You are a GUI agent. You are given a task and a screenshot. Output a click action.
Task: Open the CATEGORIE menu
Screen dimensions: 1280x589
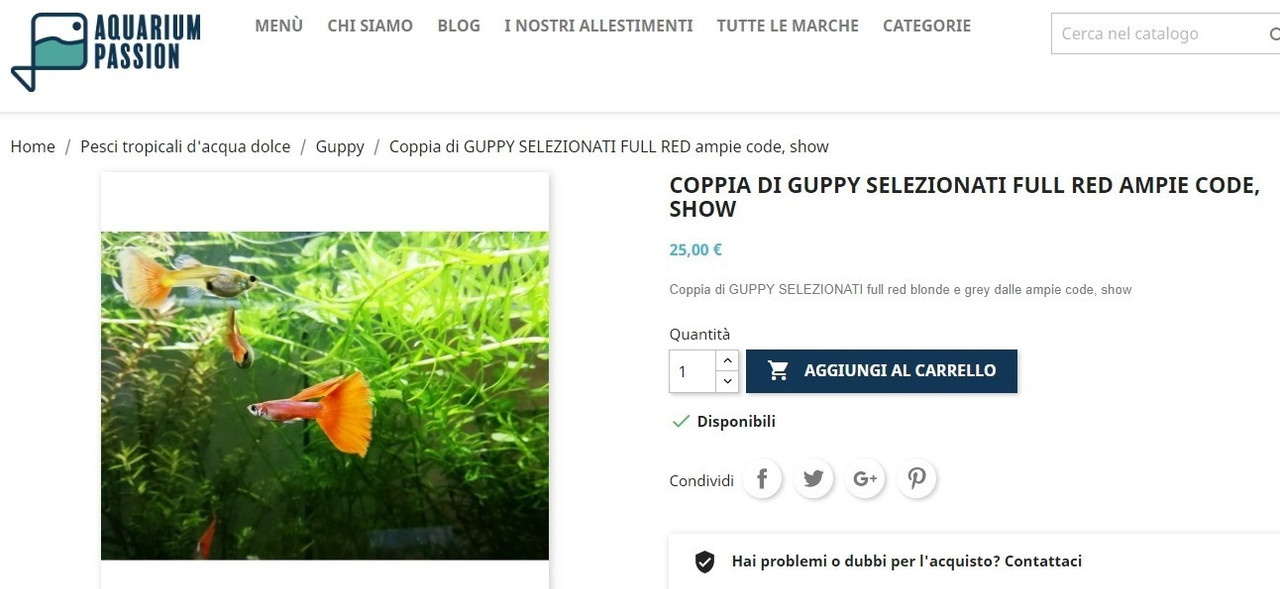pos(927,26)
